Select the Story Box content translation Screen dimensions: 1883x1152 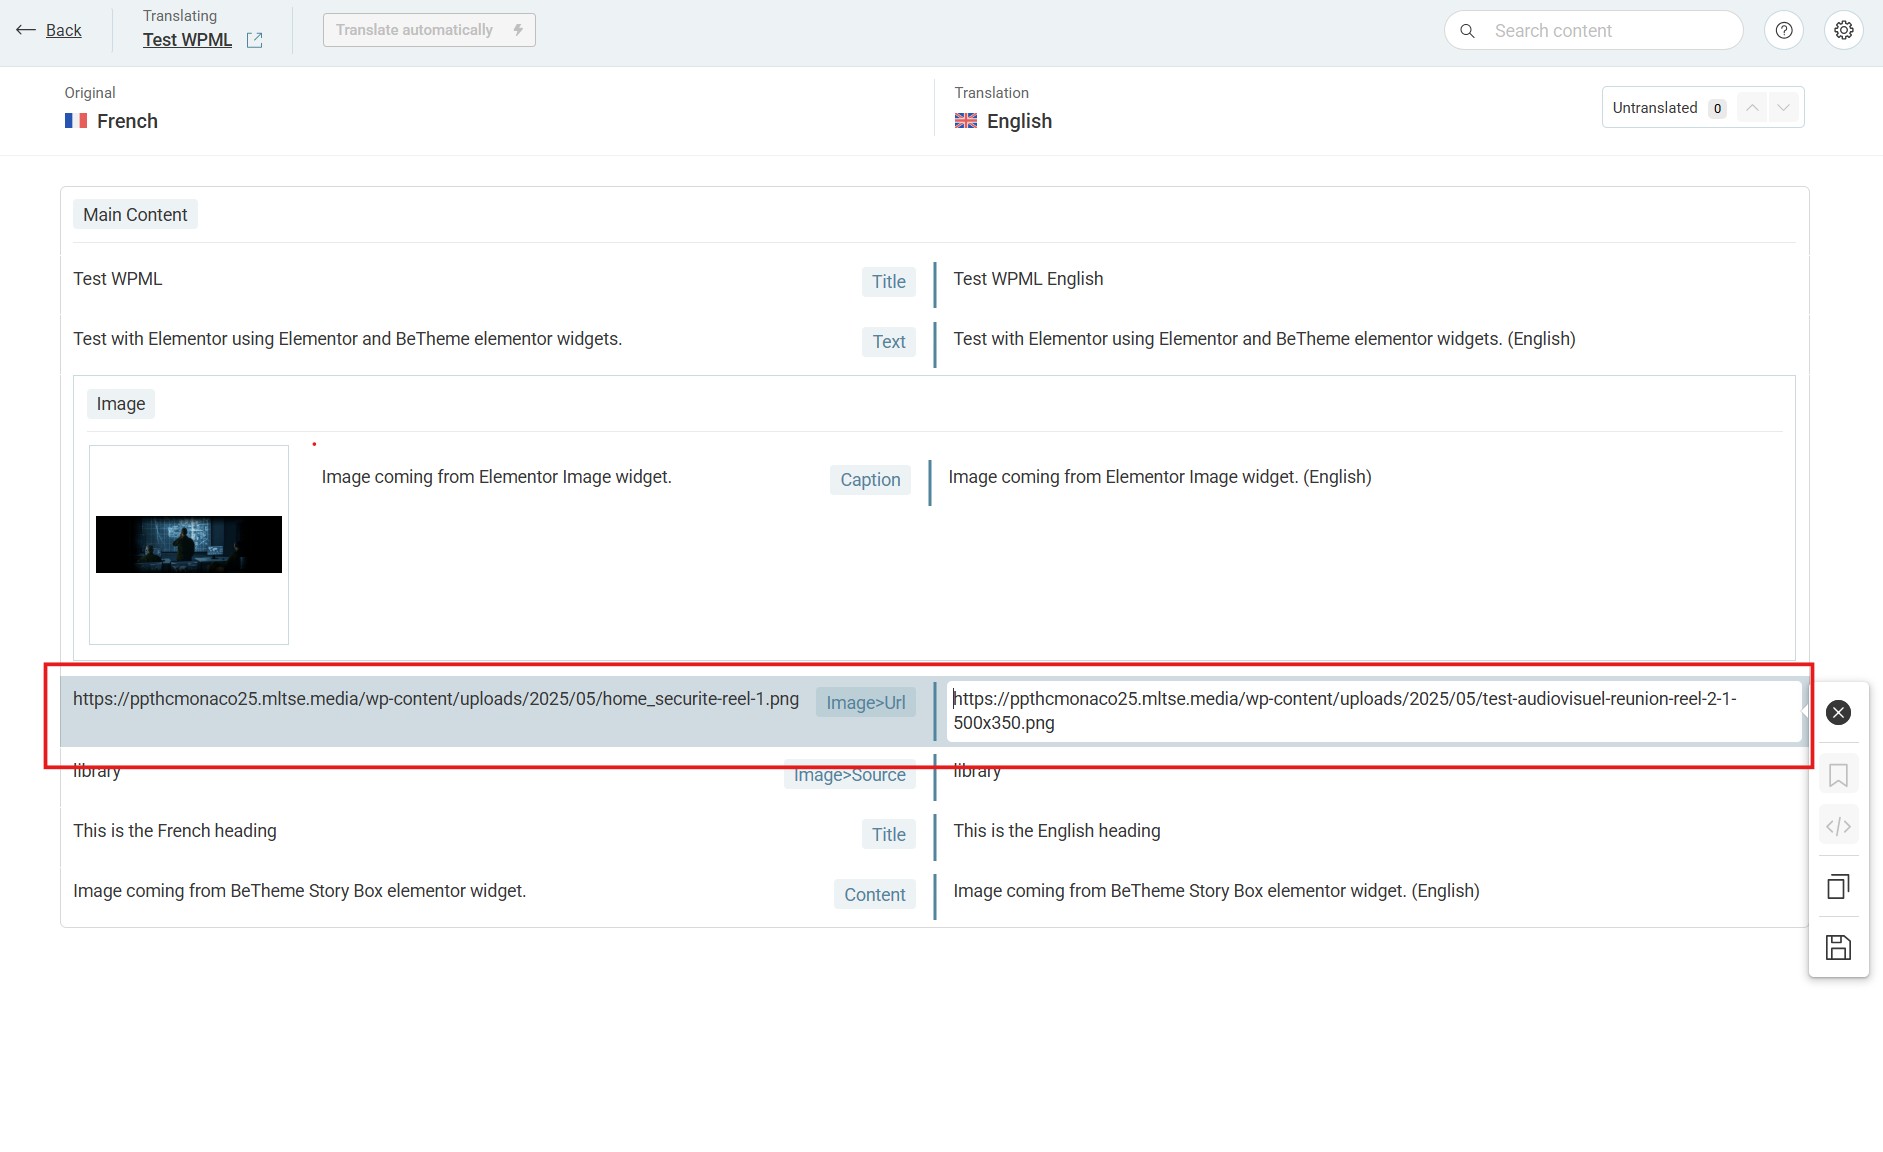point(1216,891)
